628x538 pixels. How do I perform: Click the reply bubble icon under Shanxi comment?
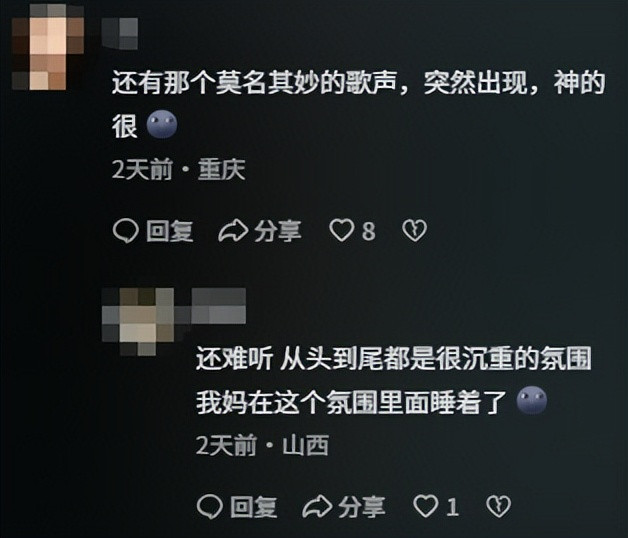coord(210,506)
